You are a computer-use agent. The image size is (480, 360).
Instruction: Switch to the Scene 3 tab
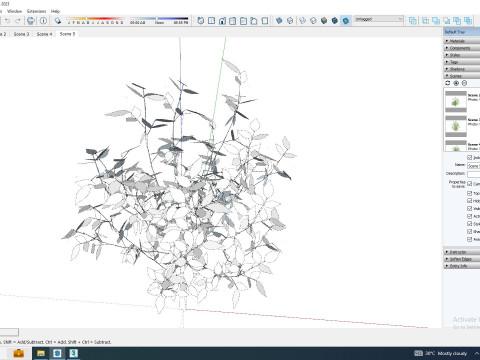tap(21, 34)
